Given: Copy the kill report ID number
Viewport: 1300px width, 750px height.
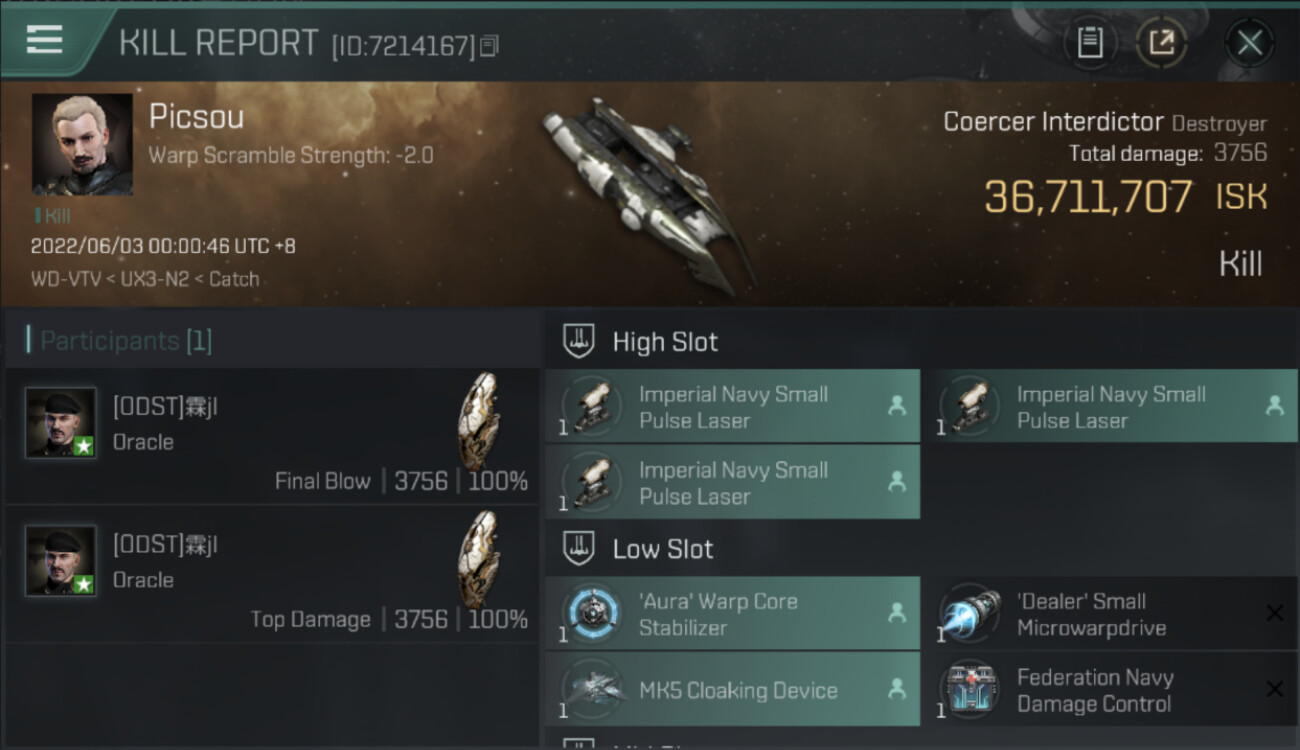Looking at the screenshot, I should 489,46.
